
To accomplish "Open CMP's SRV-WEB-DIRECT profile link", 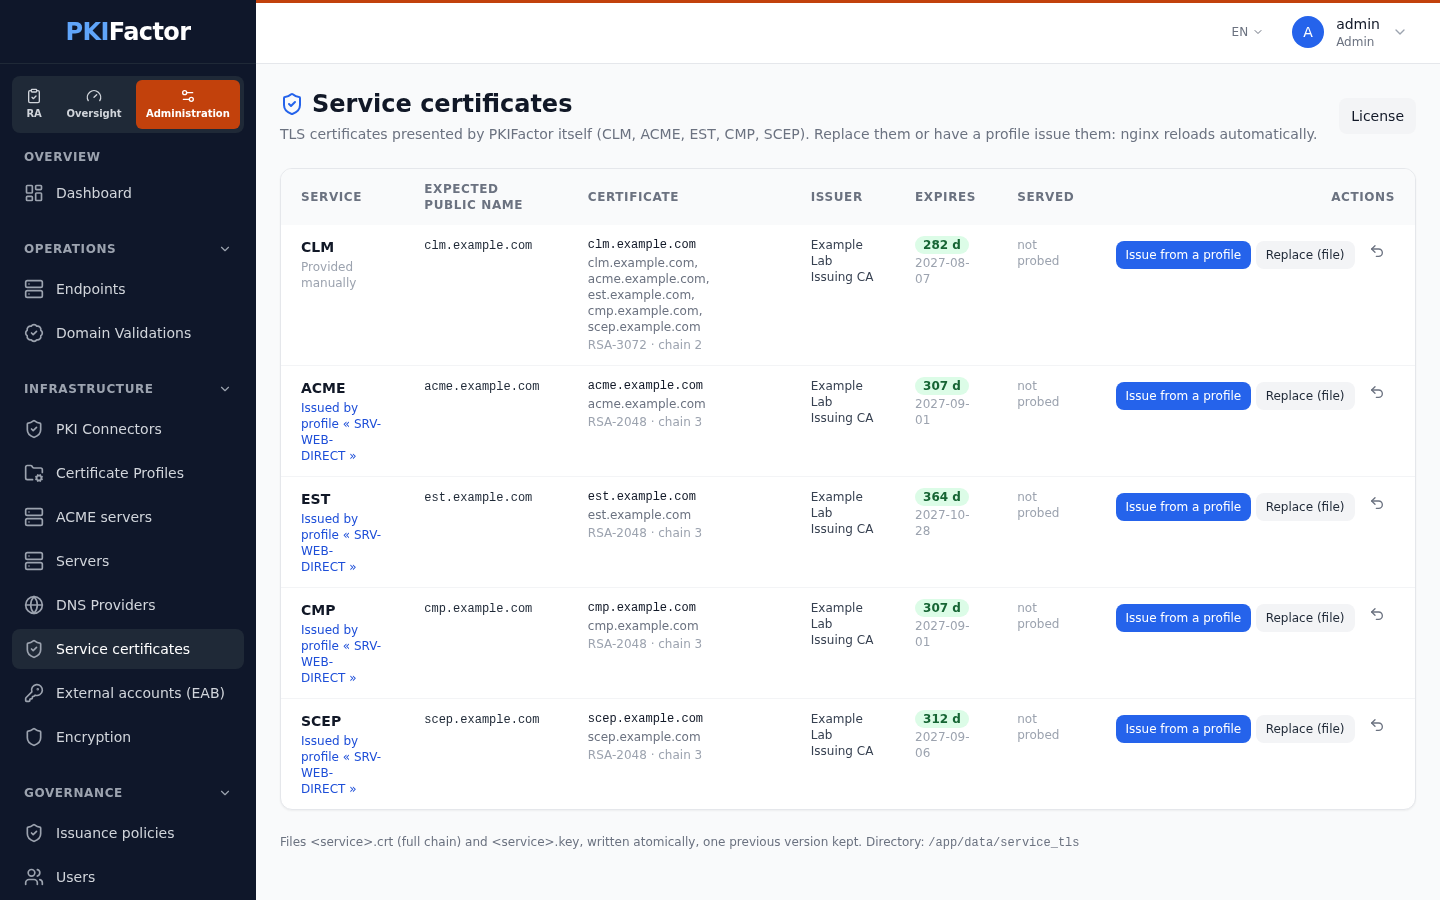I will [341, 654].
